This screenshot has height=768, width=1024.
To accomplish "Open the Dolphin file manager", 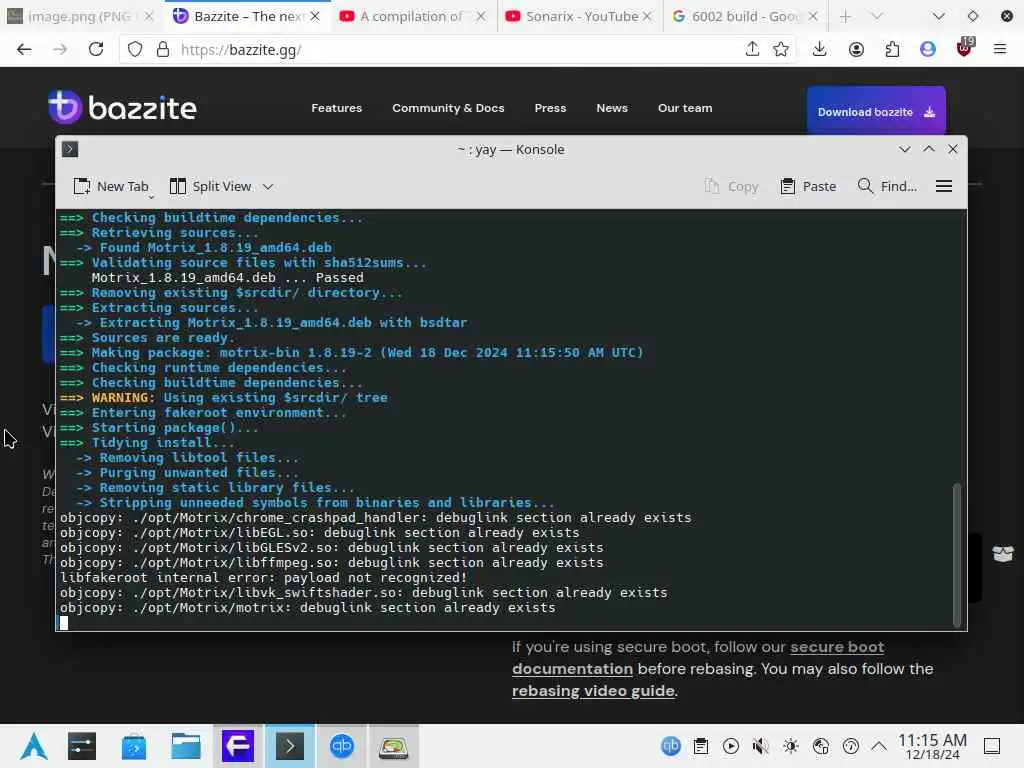I will click(x=186, y=746).
